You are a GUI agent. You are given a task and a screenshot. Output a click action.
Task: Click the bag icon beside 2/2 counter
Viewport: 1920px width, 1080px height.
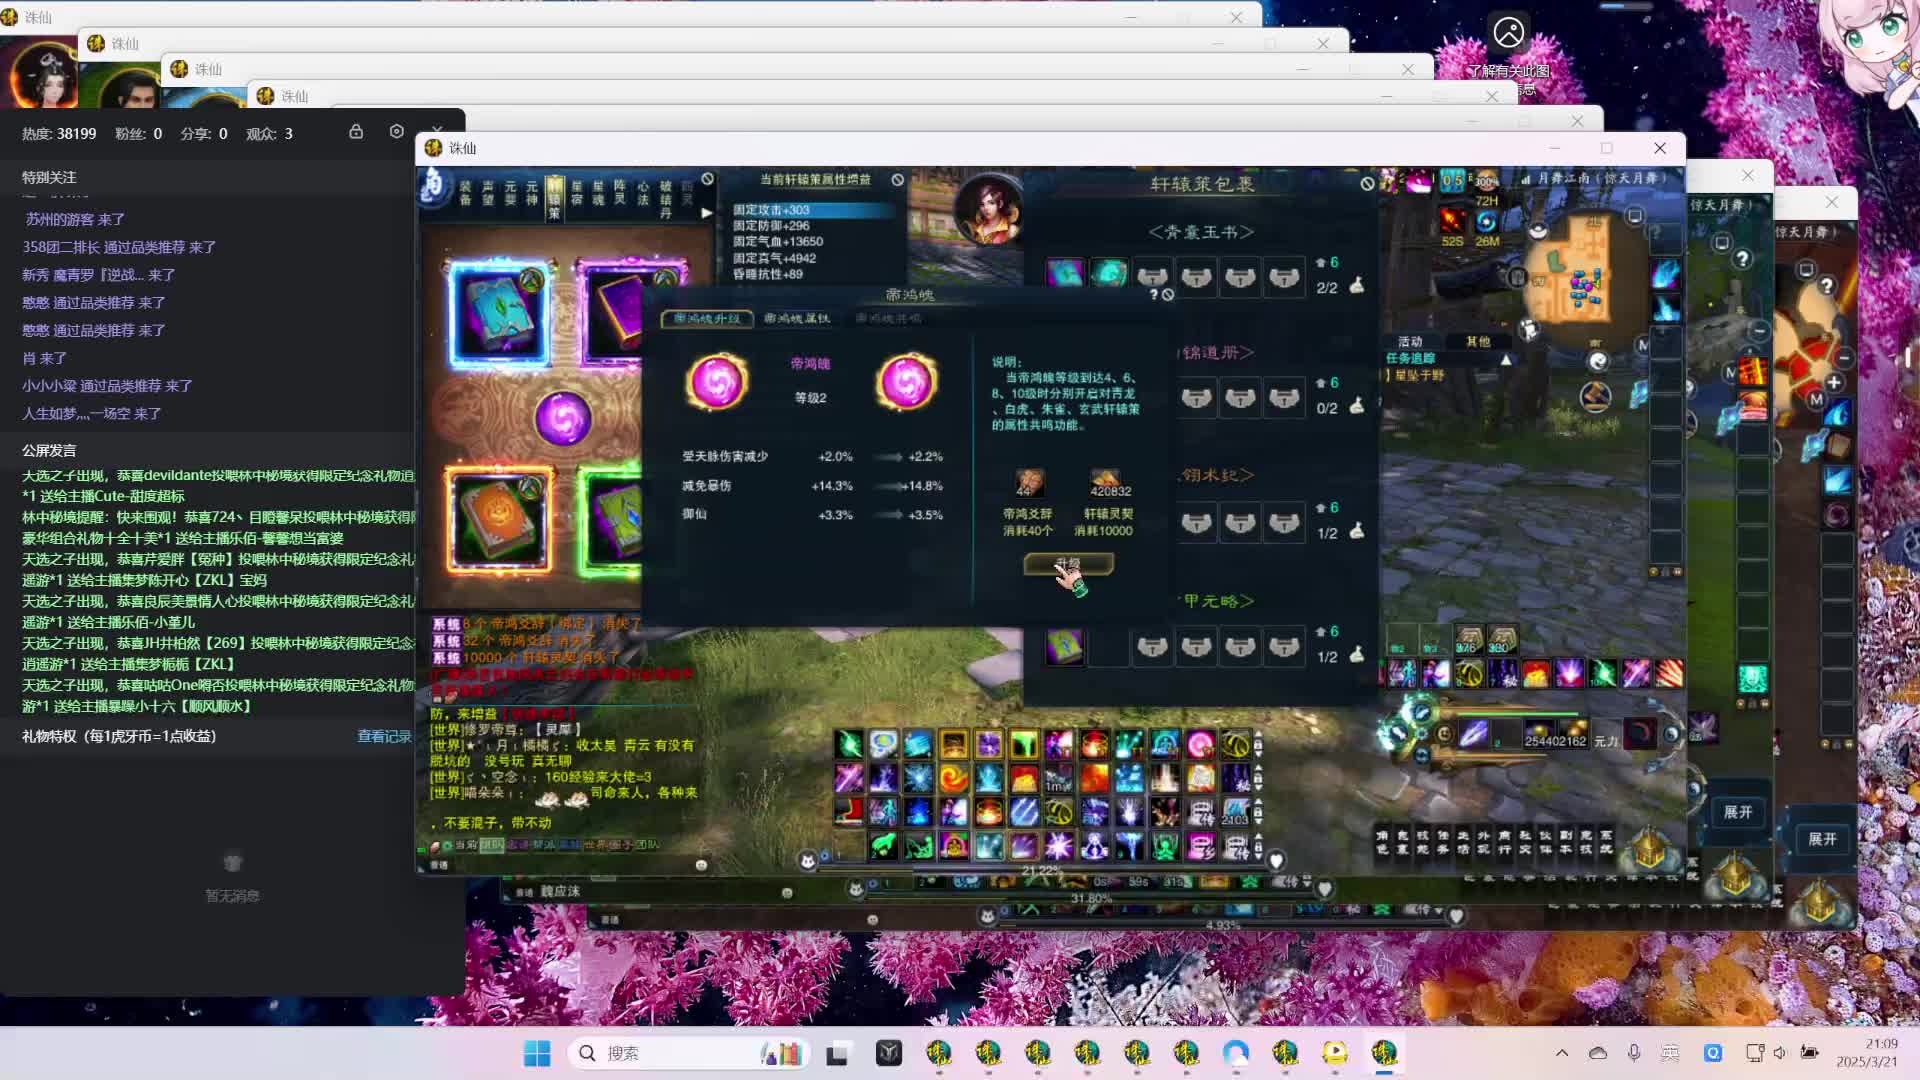pos(1357,287)
